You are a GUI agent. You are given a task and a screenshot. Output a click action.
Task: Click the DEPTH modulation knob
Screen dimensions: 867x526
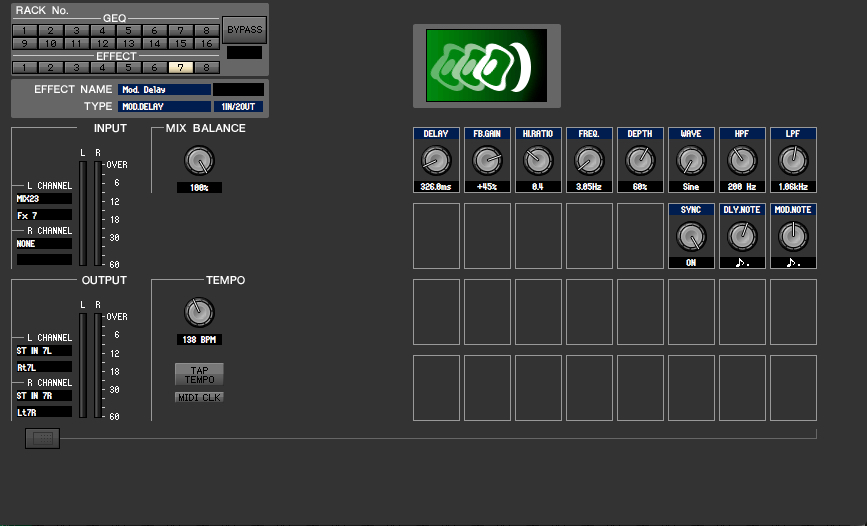coord(640,160)
